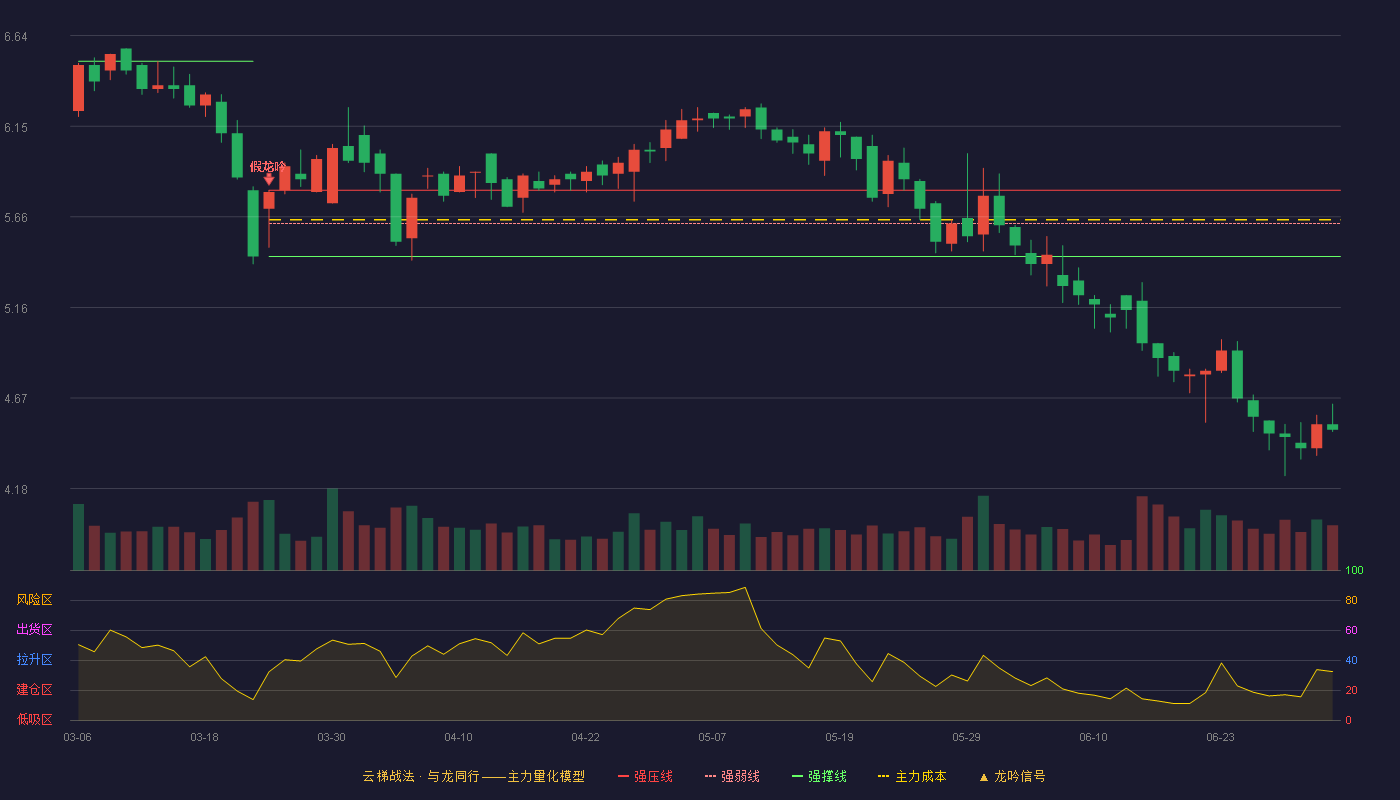The width and height of the screenshot is (1400, 800).
Task: Click the red 20 indicator scale value
Action: [1351, 691]
